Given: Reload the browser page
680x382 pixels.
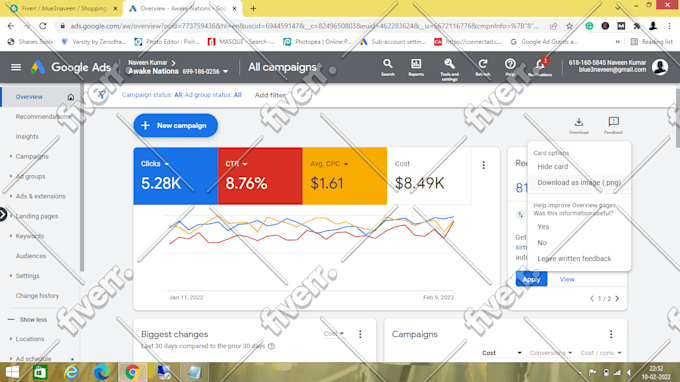Looking at the screenshot, I should (42, 26).
